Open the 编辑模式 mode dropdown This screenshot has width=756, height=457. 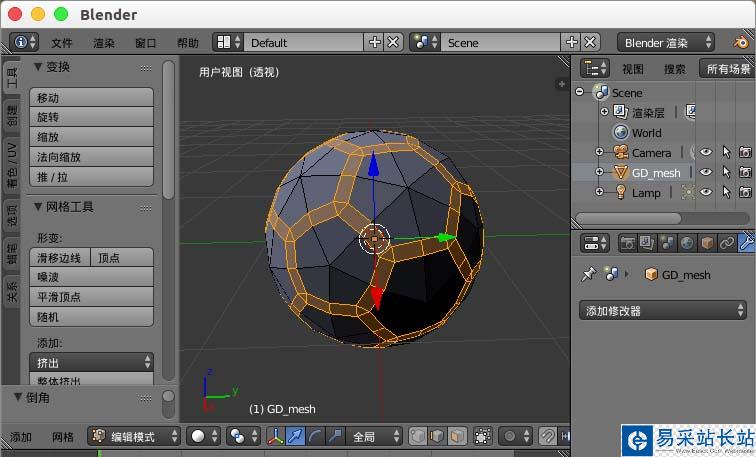pos(134,436)
